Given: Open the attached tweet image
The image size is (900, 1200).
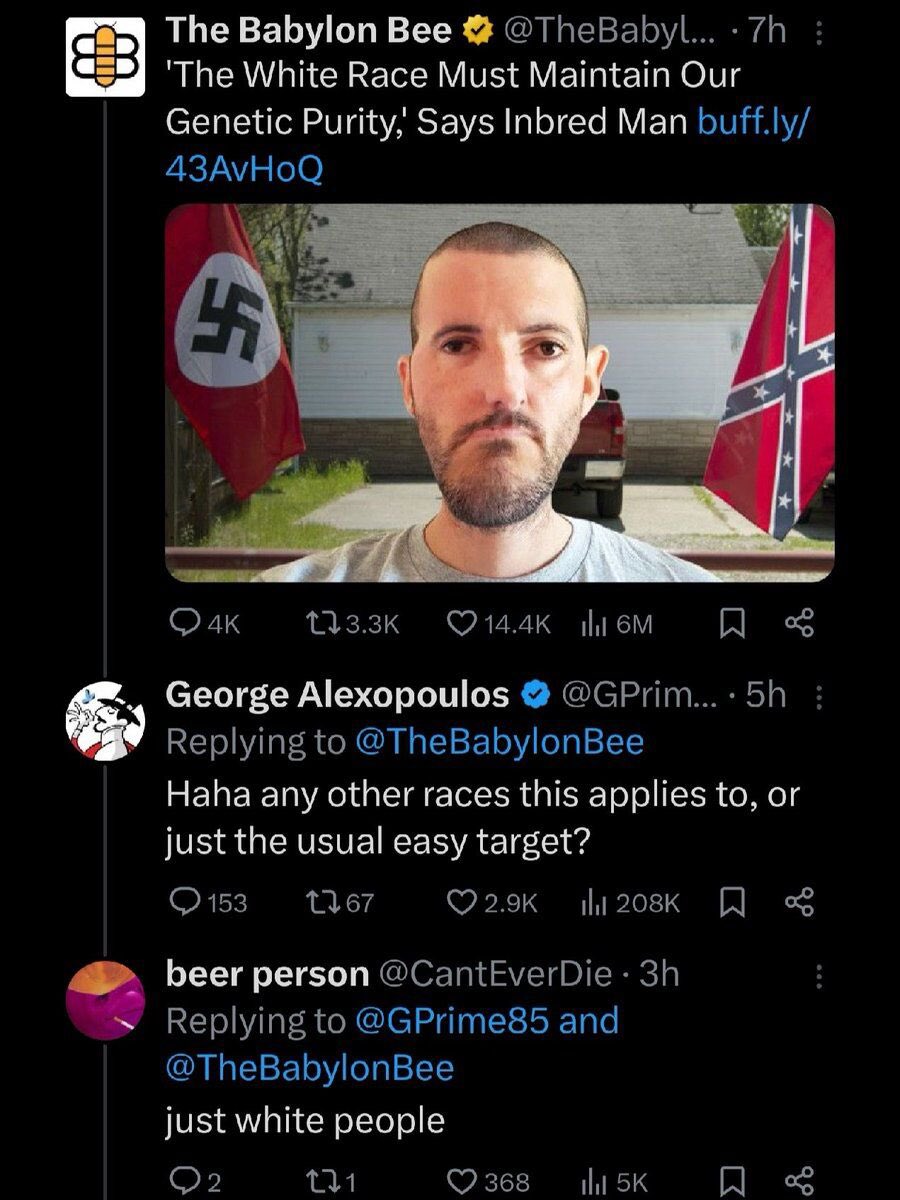Looking at the screenshot, I should pos(499,392).
